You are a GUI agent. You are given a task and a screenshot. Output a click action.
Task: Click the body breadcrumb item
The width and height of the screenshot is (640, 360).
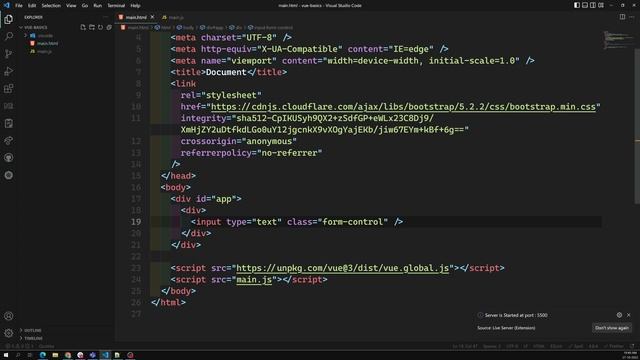(185, 27)
